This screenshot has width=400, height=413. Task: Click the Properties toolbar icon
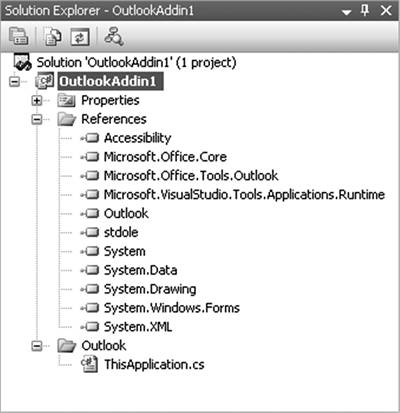coord(19,36)
